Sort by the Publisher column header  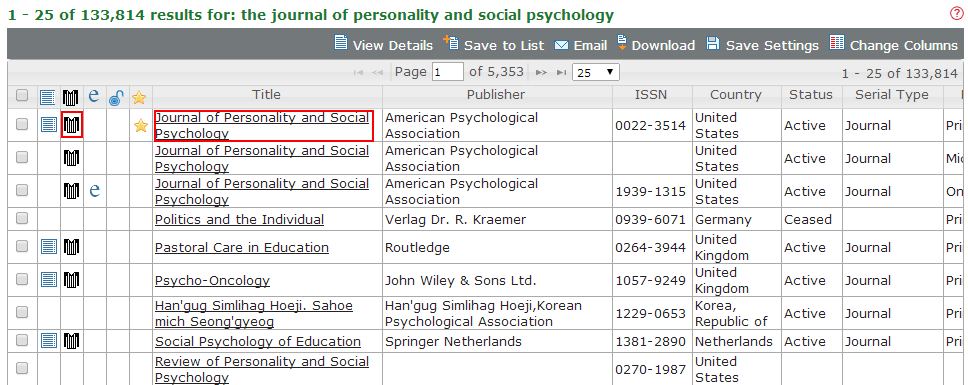[x=496, y=94]
